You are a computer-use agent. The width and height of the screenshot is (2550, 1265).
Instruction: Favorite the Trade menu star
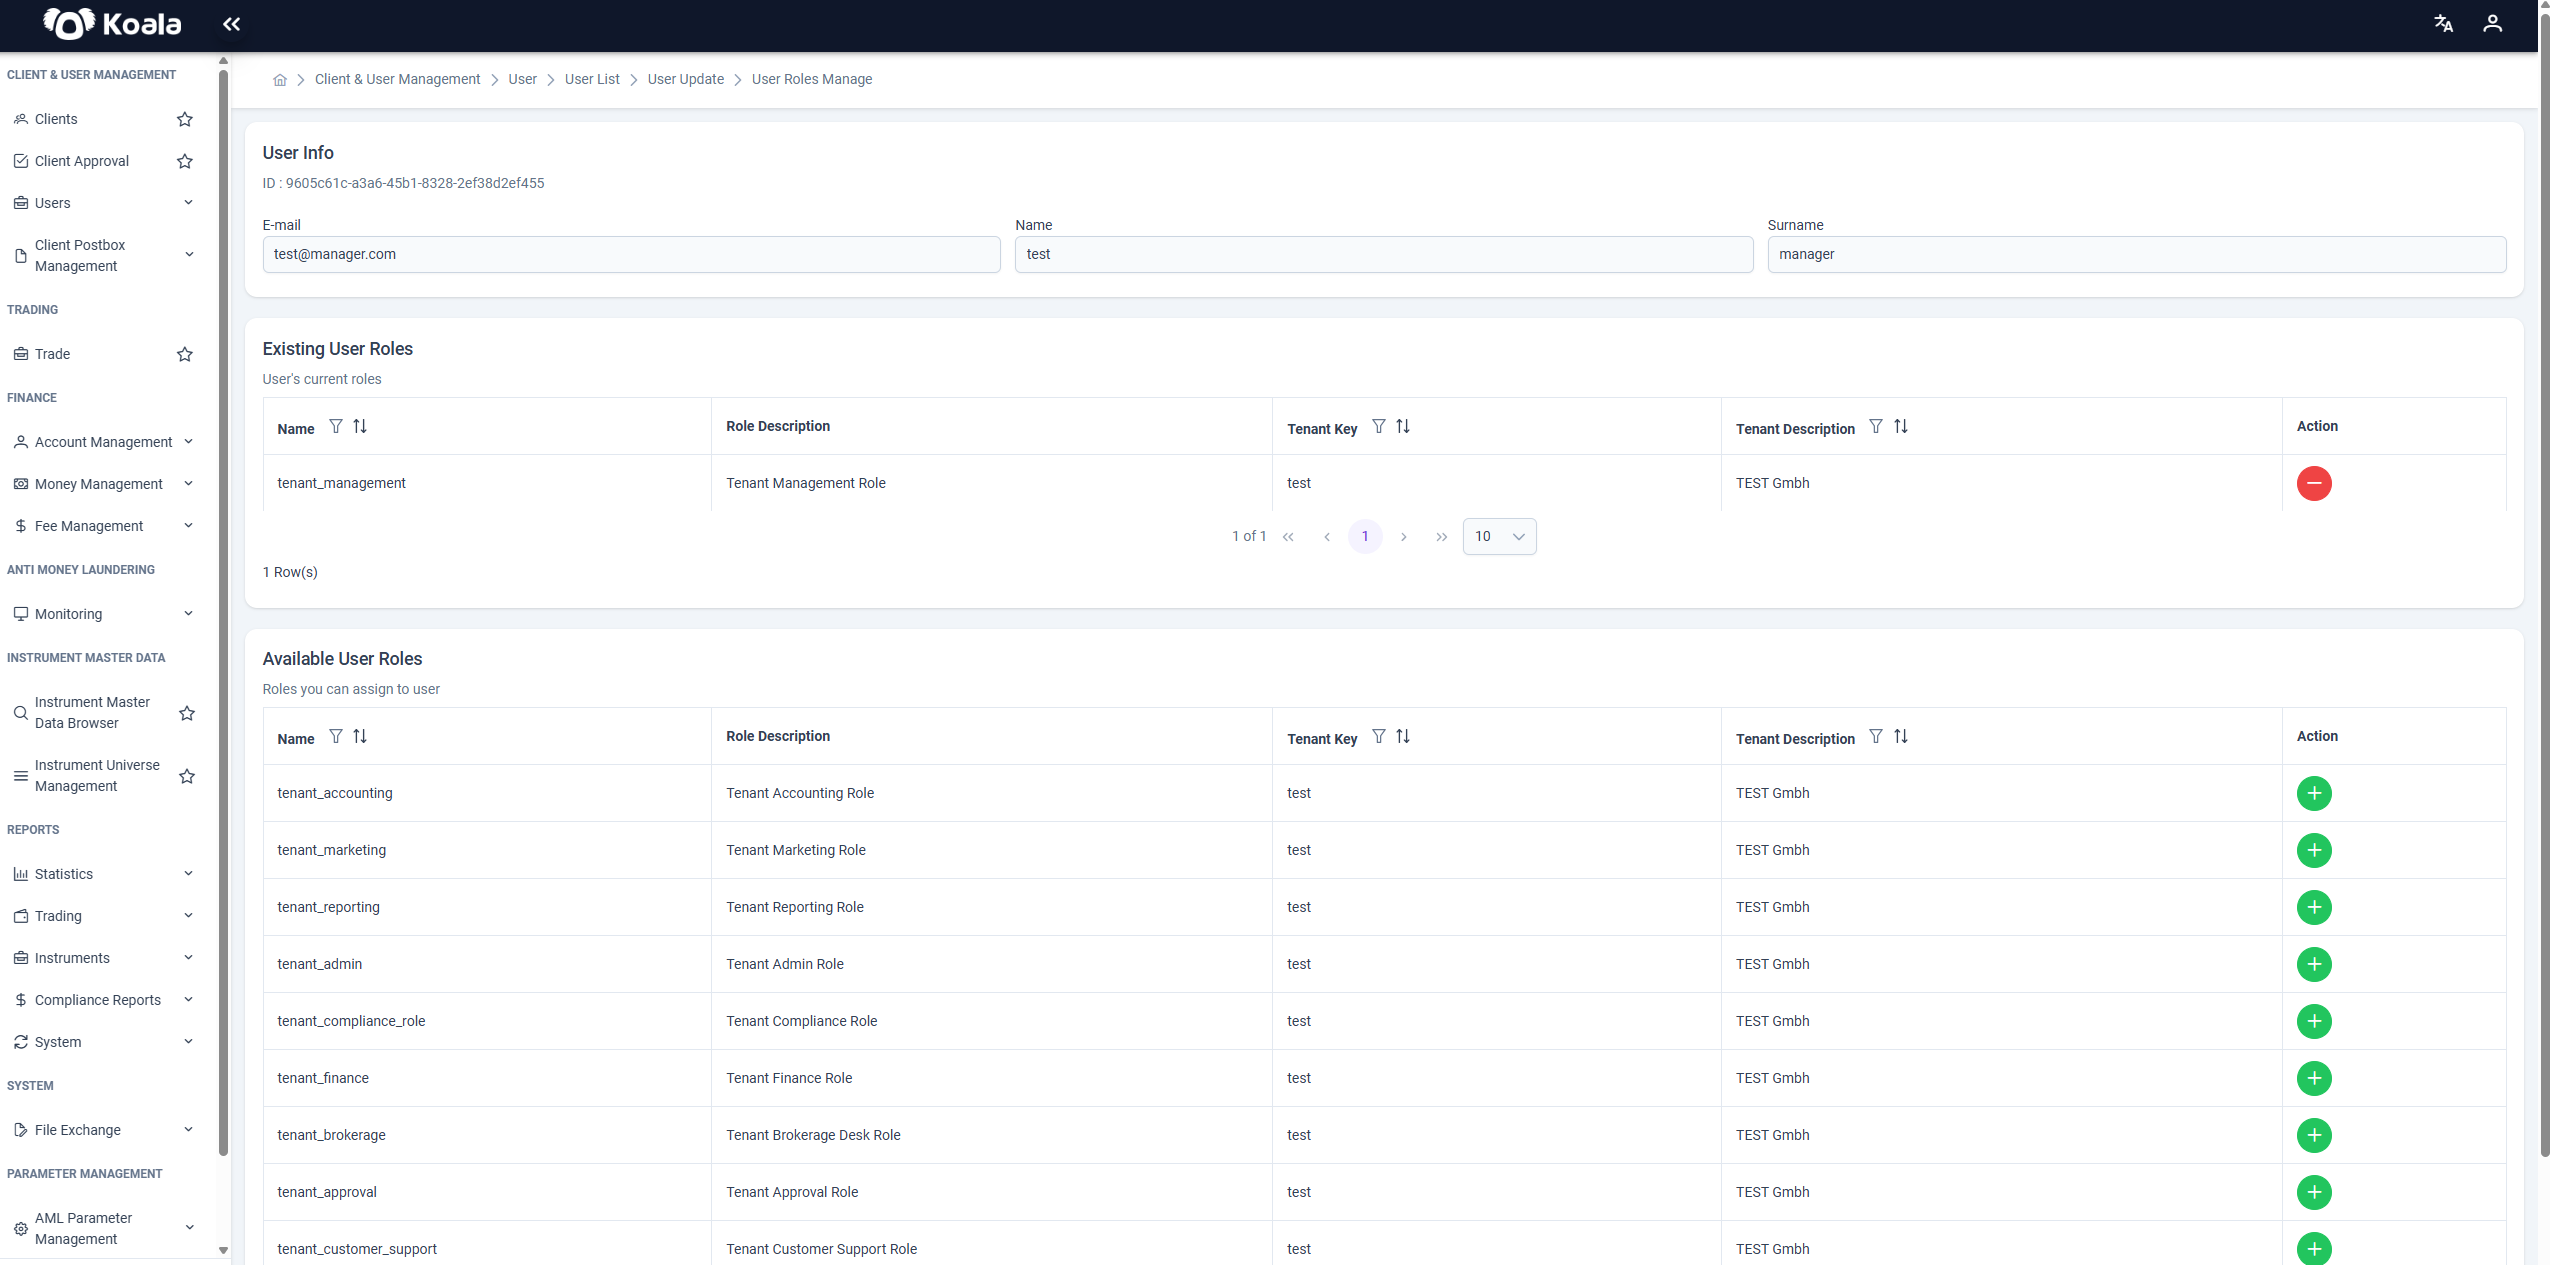coord(185,354)
